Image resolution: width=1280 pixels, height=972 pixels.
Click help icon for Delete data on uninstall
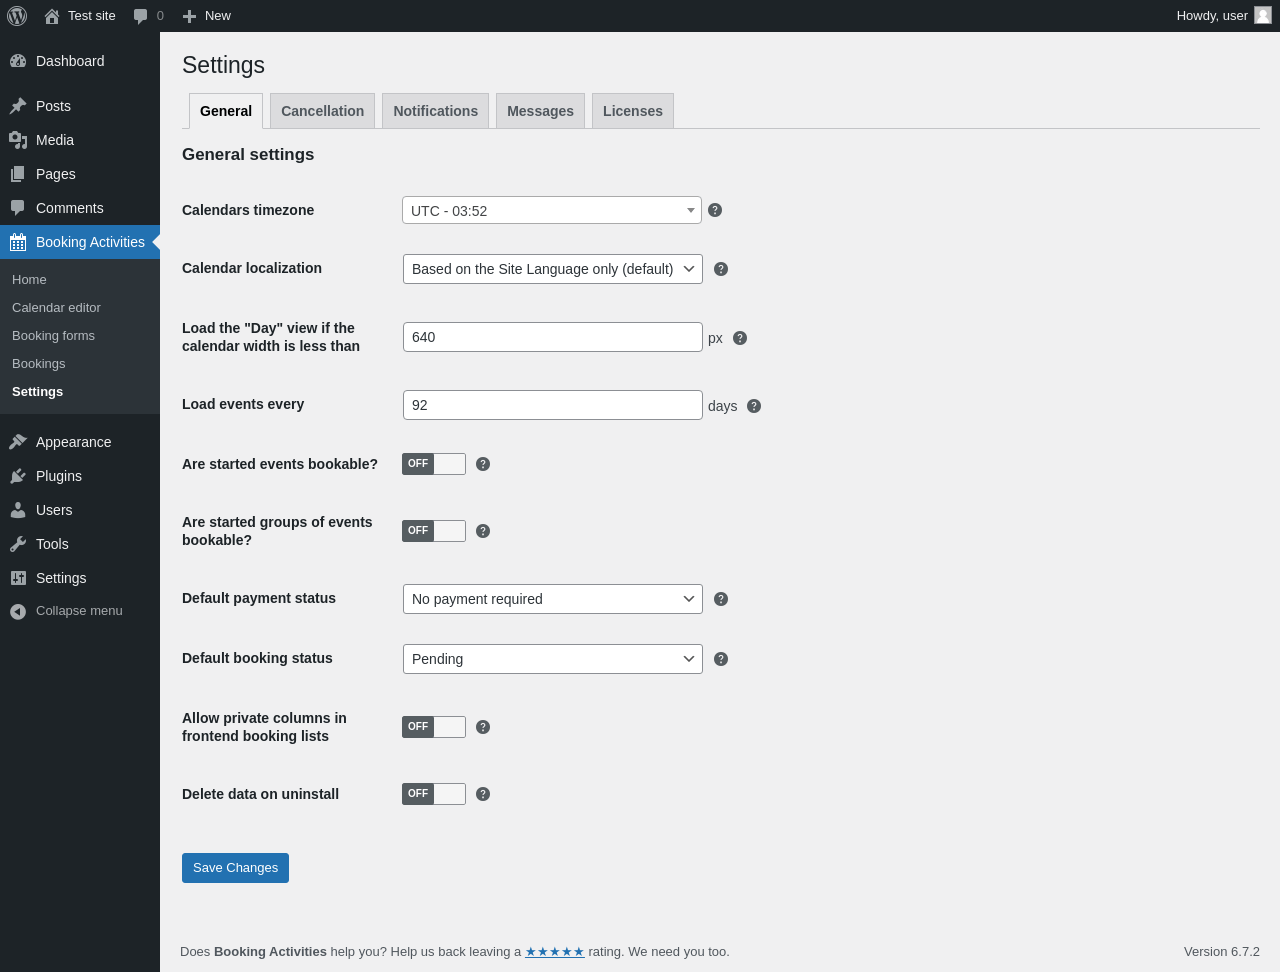[483, 794]
